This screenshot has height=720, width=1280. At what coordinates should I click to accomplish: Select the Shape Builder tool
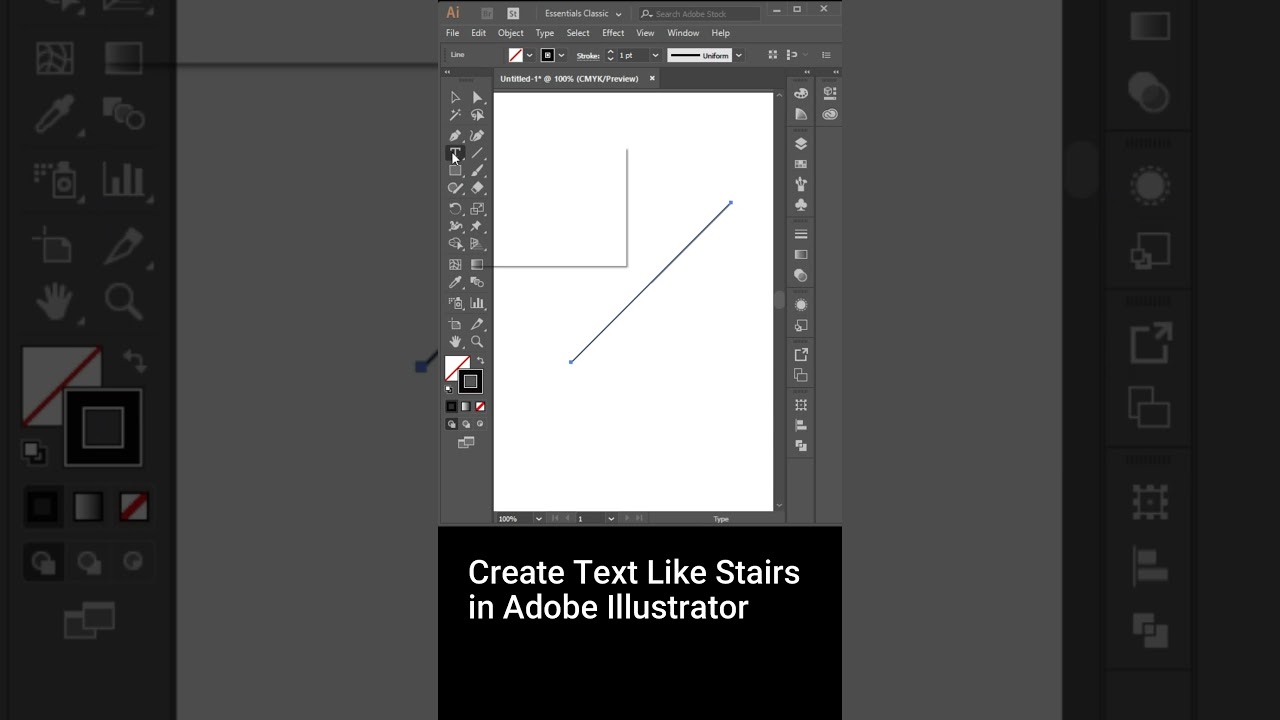tap(455, 244)
